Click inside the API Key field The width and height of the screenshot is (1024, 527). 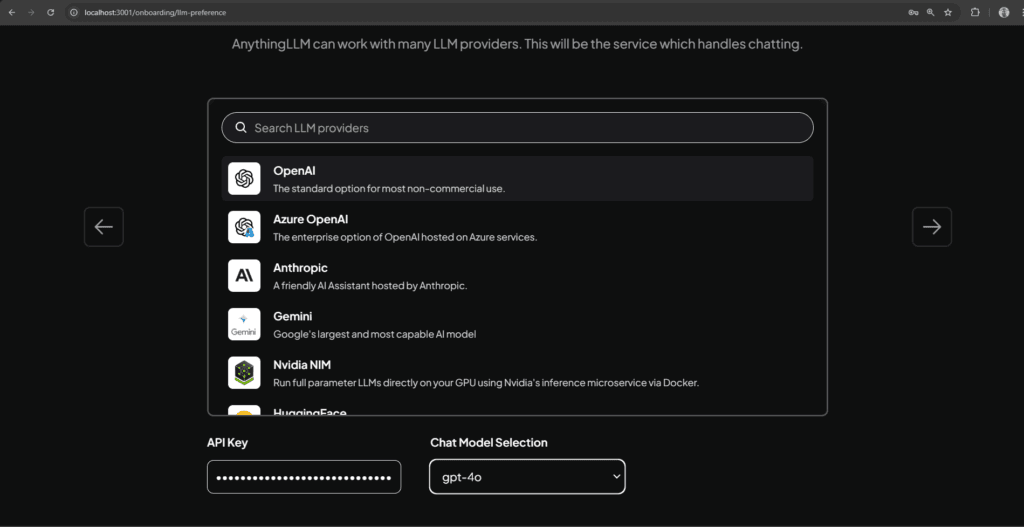pyautogui.click(x=304, y=477)
